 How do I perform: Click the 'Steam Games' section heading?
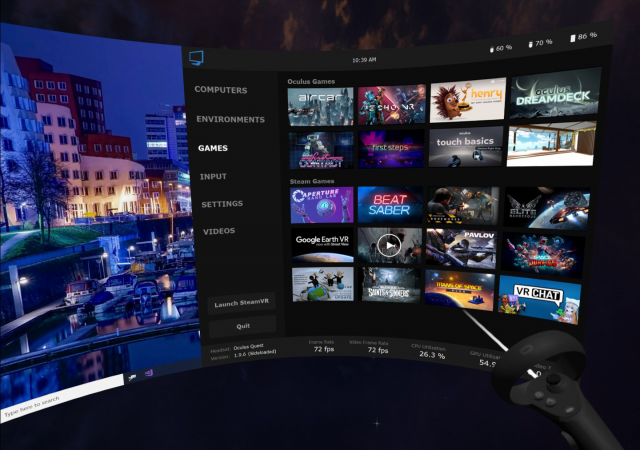point(312,181)
